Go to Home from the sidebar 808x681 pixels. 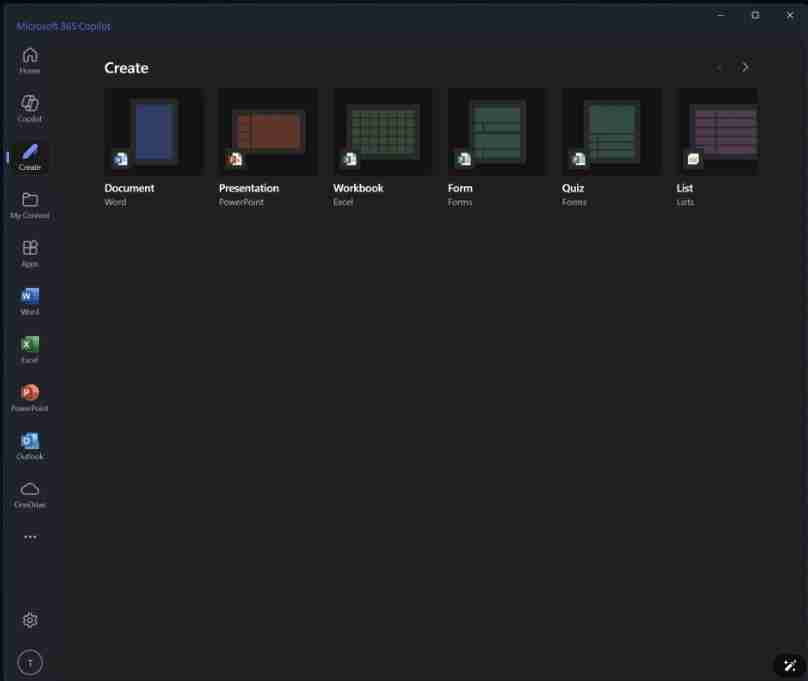click(x=30, y=62)
